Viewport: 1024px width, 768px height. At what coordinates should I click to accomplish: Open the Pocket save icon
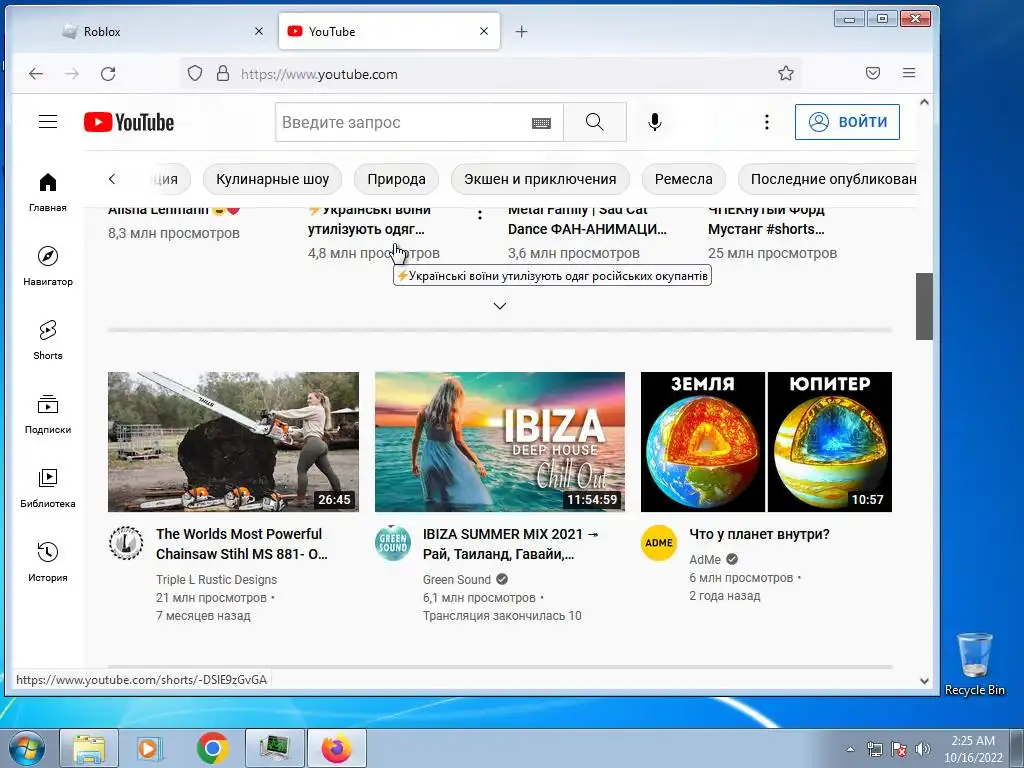(x=872, y=73)
